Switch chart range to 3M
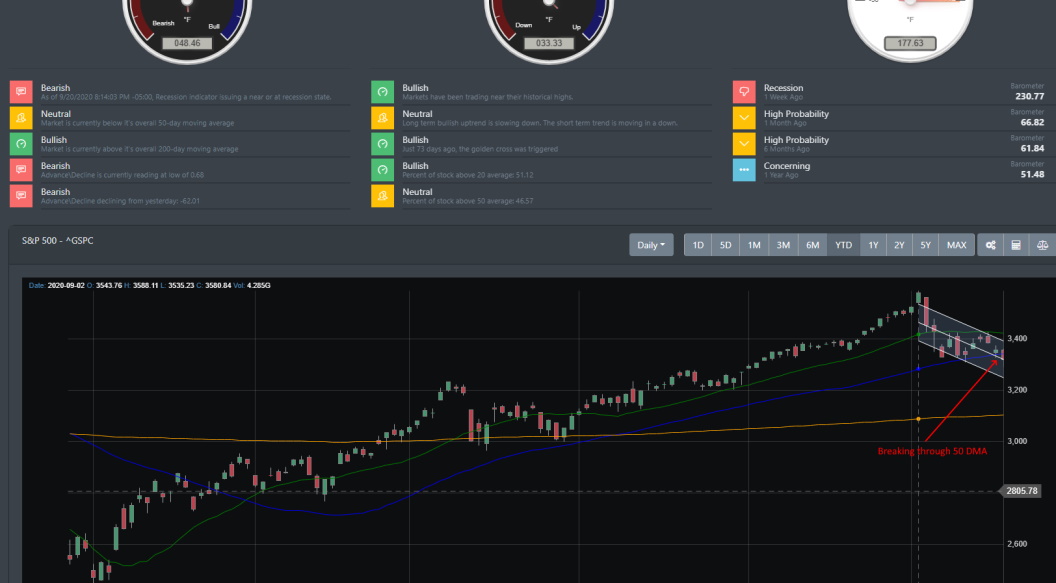This screenshot has height=583, width=1056. pos(783,245)
